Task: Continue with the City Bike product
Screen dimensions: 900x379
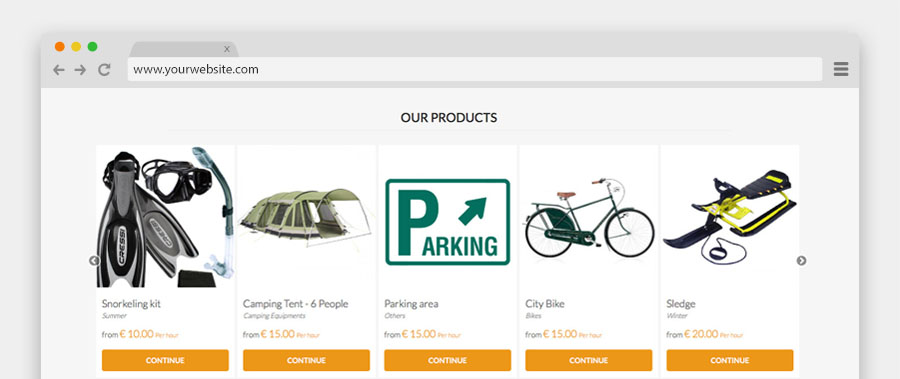Action: (588, 360)
